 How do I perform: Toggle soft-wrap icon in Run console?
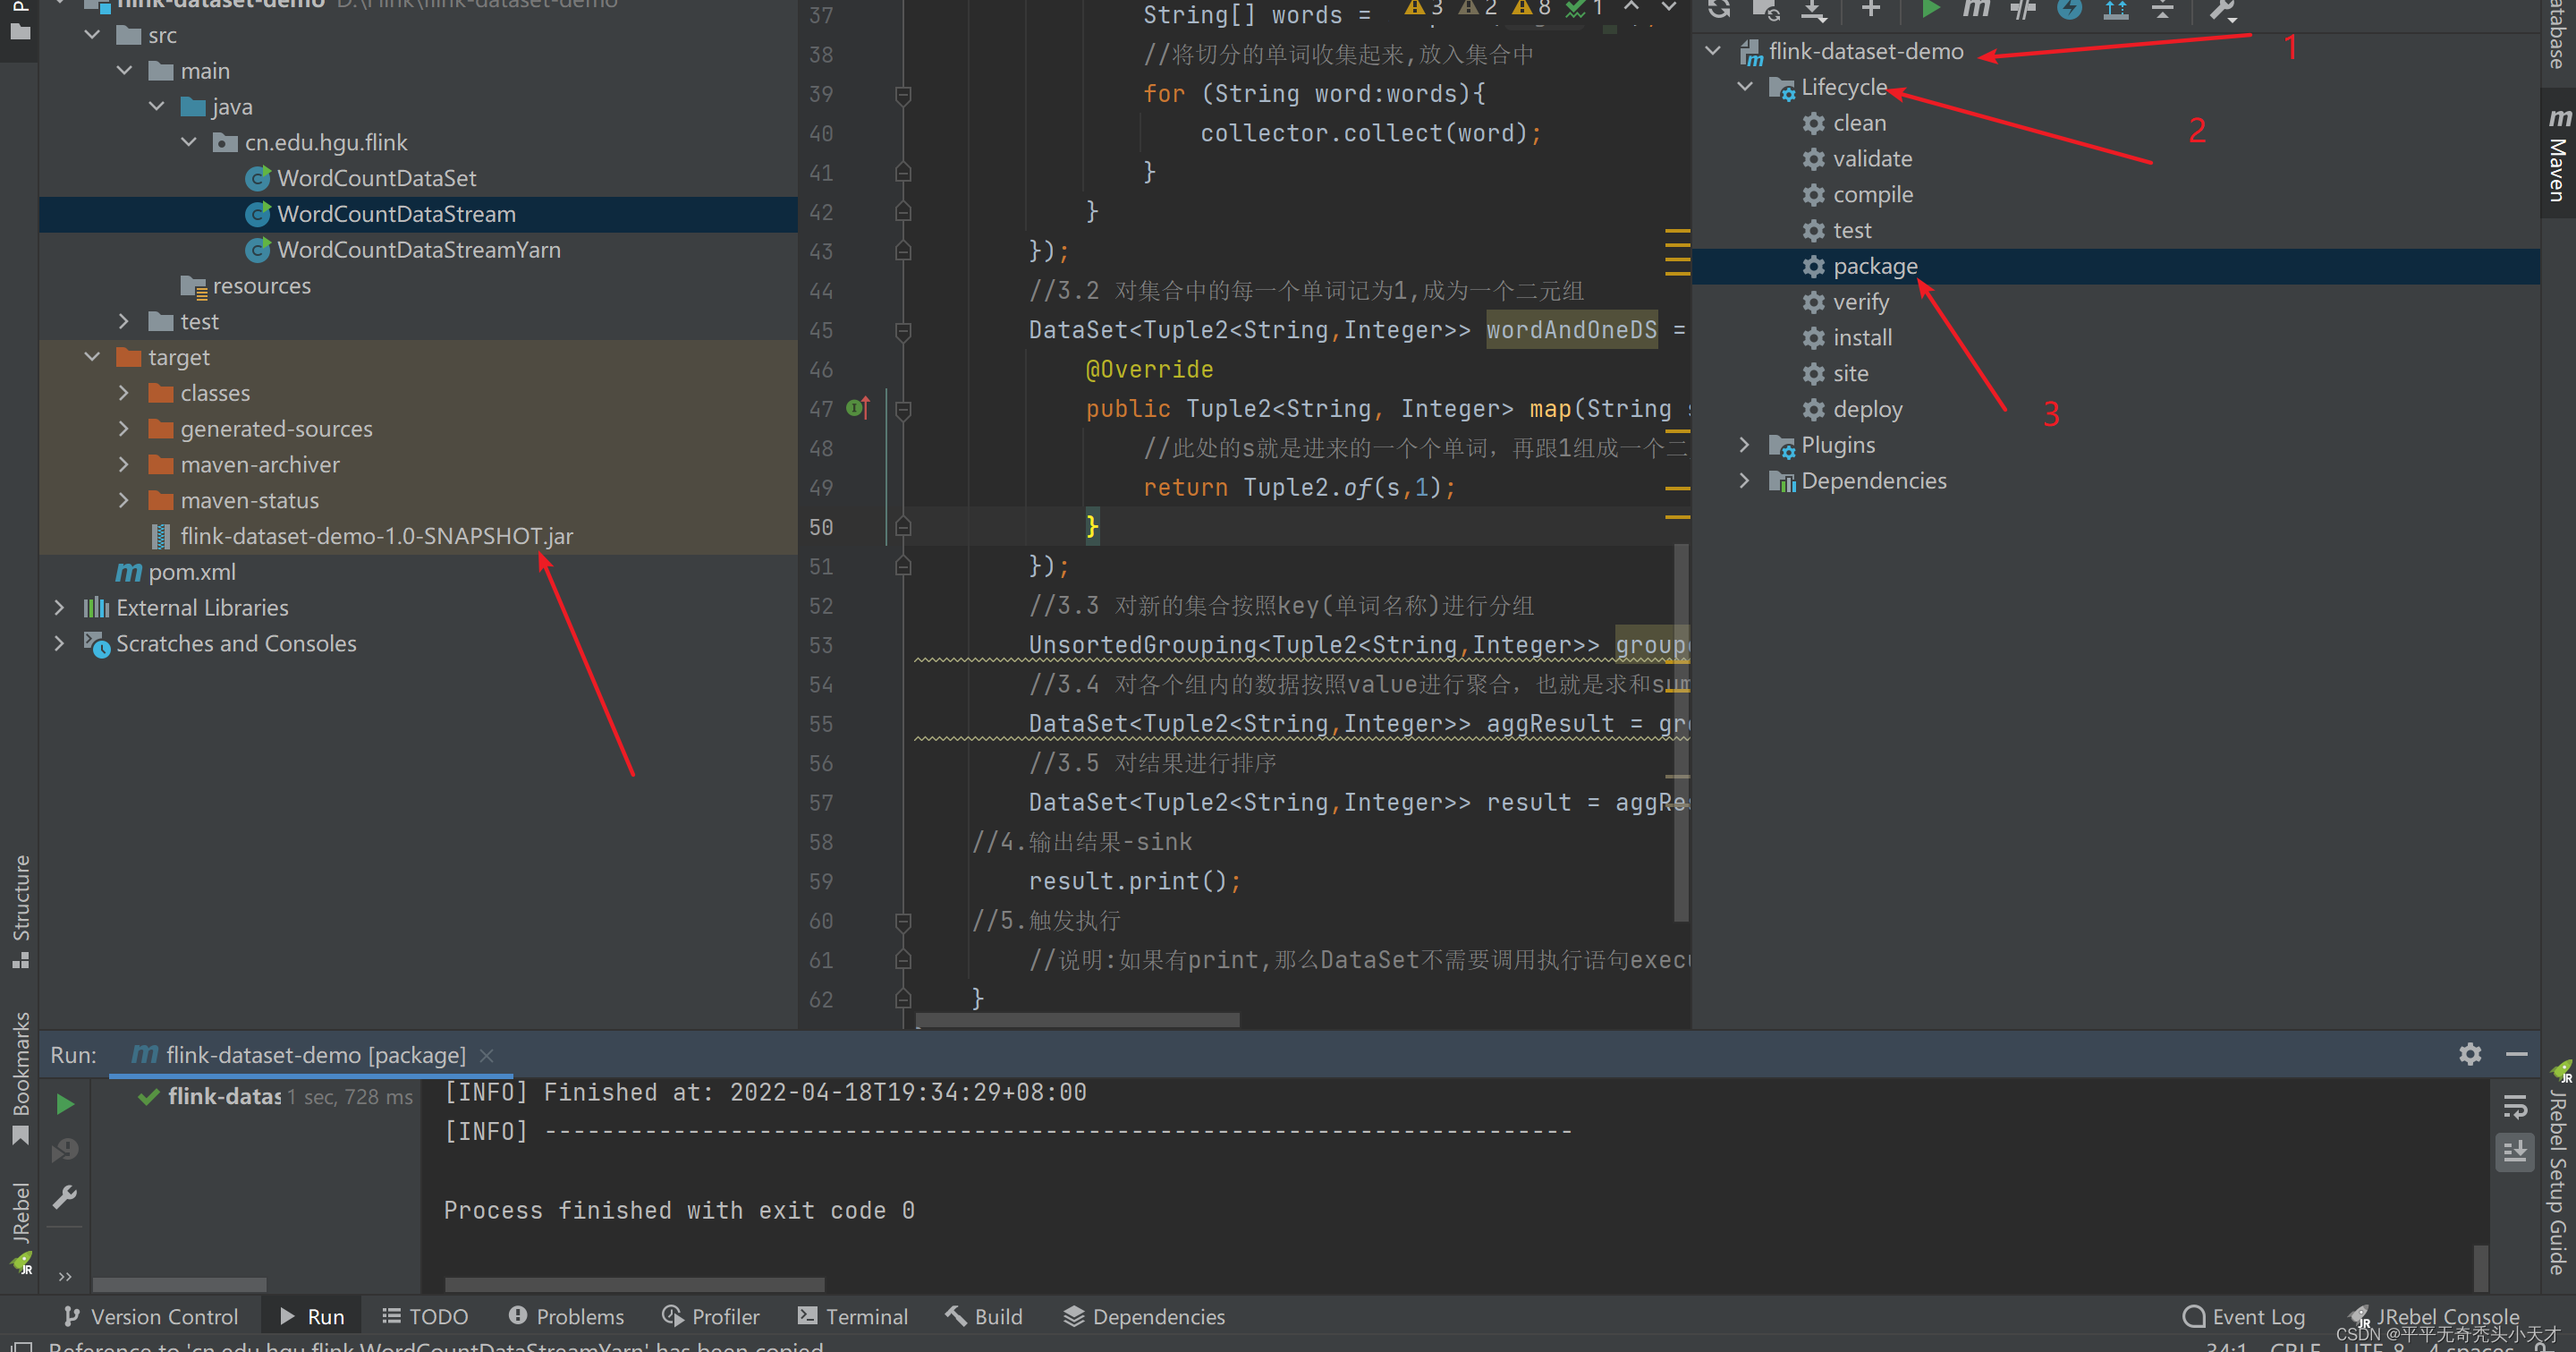2514,1106
